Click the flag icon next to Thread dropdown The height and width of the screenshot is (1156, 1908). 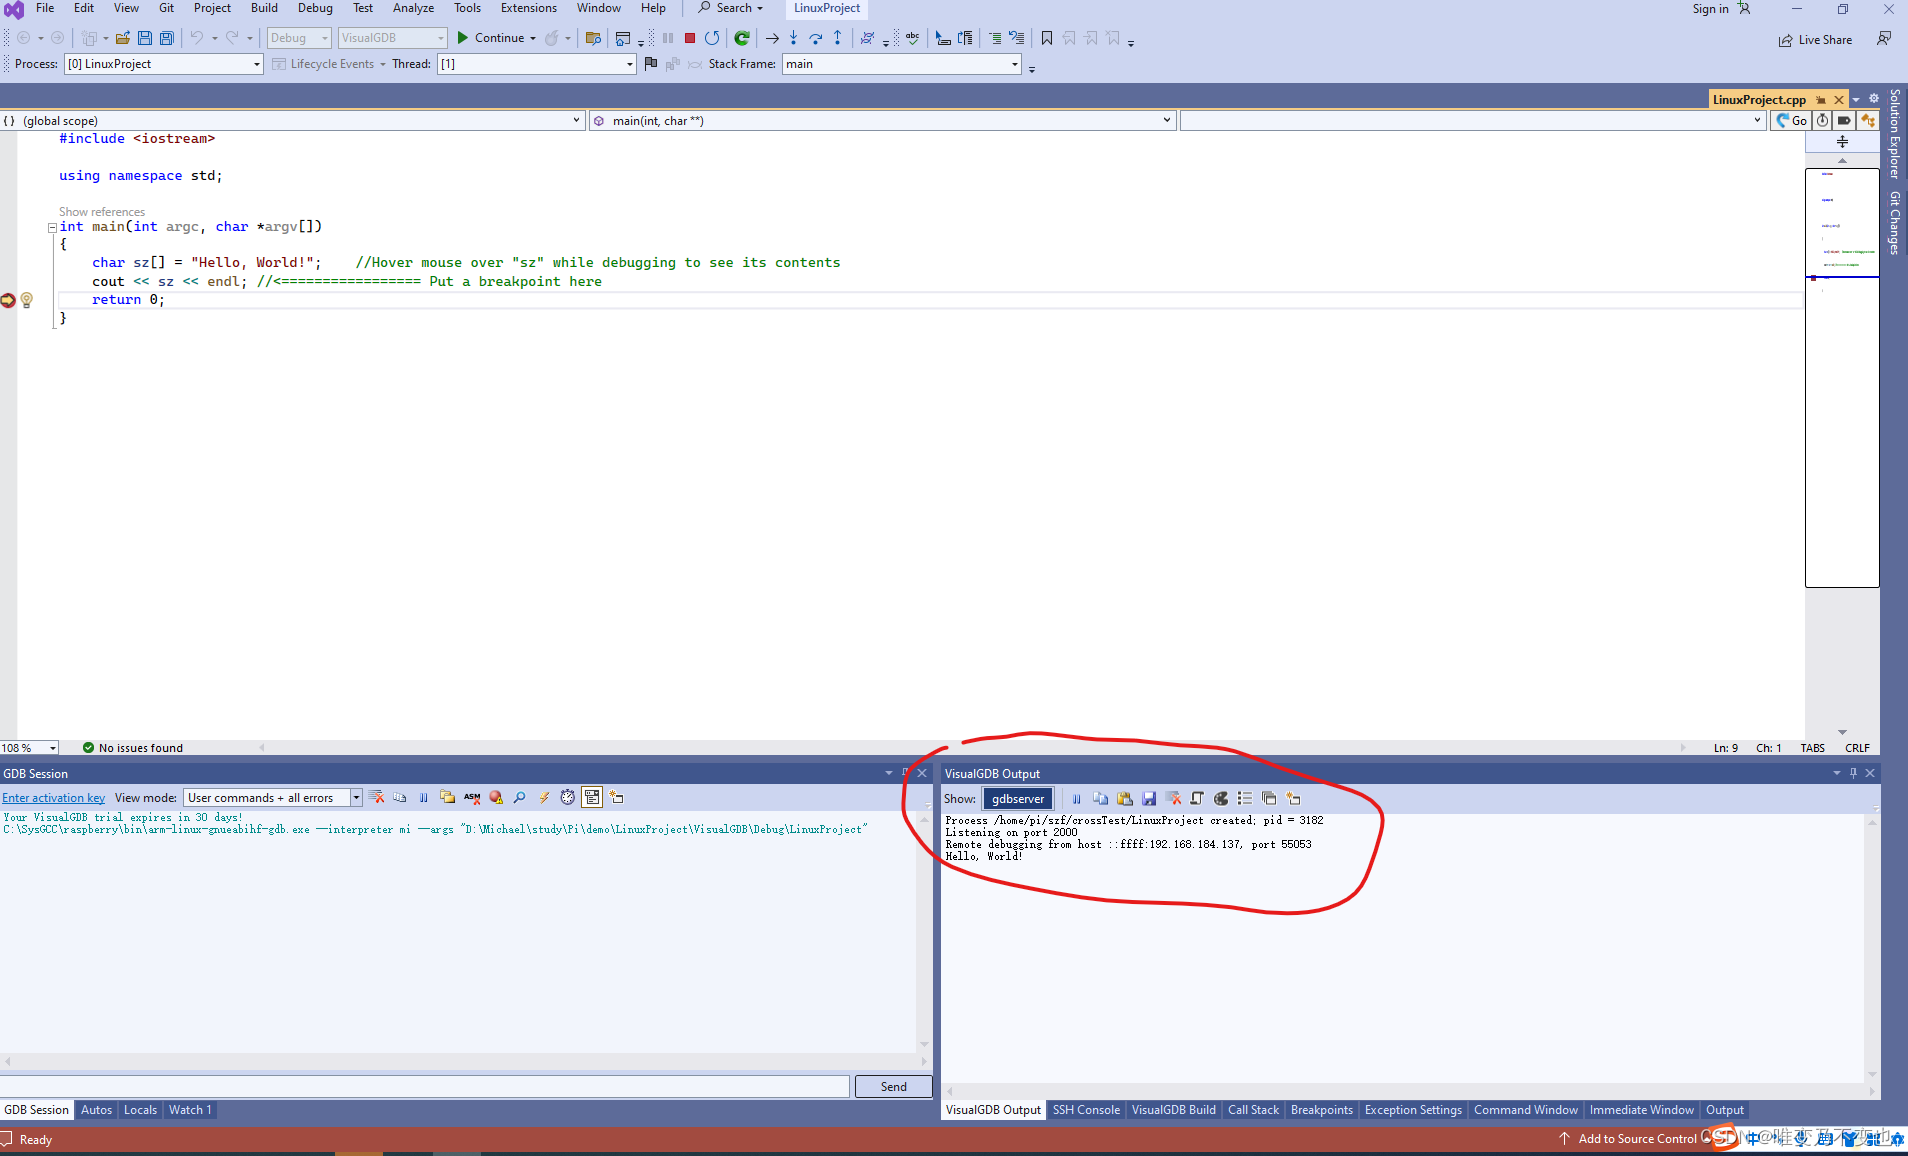point(651,64)
